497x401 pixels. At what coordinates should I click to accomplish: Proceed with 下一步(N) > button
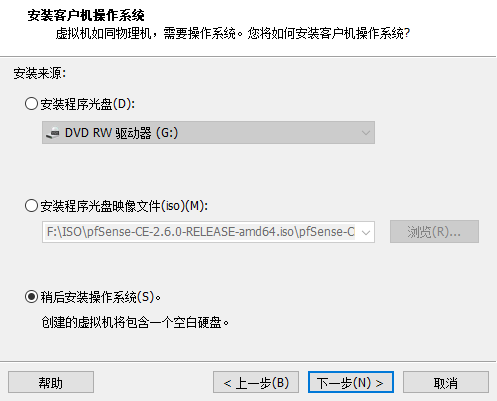coord(351,382)
